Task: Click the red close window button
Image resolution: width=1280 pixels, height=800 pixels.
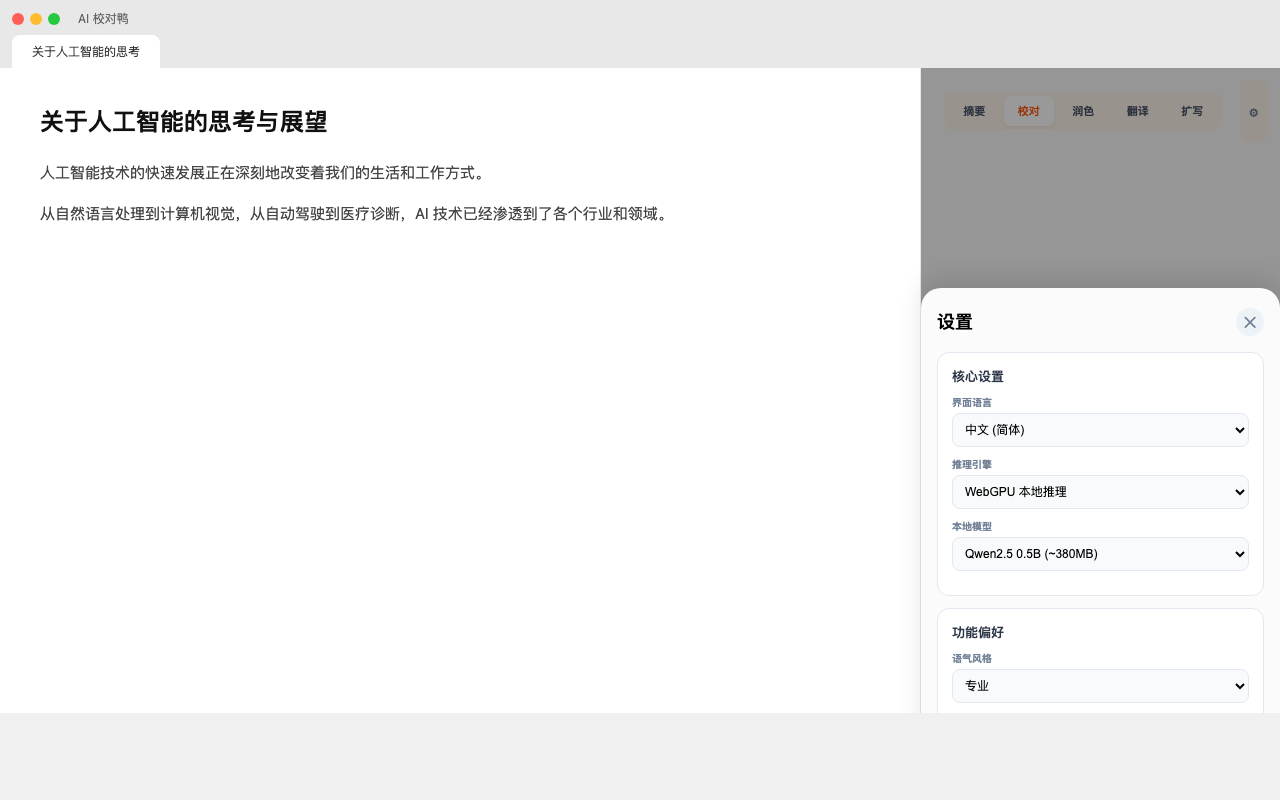Action: click(x=18, y=19)
